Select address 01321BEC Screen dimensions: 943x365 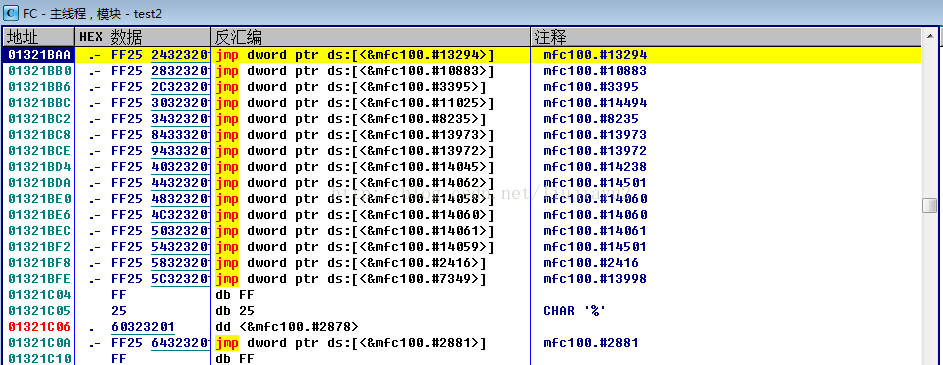[x=40, y=231]
